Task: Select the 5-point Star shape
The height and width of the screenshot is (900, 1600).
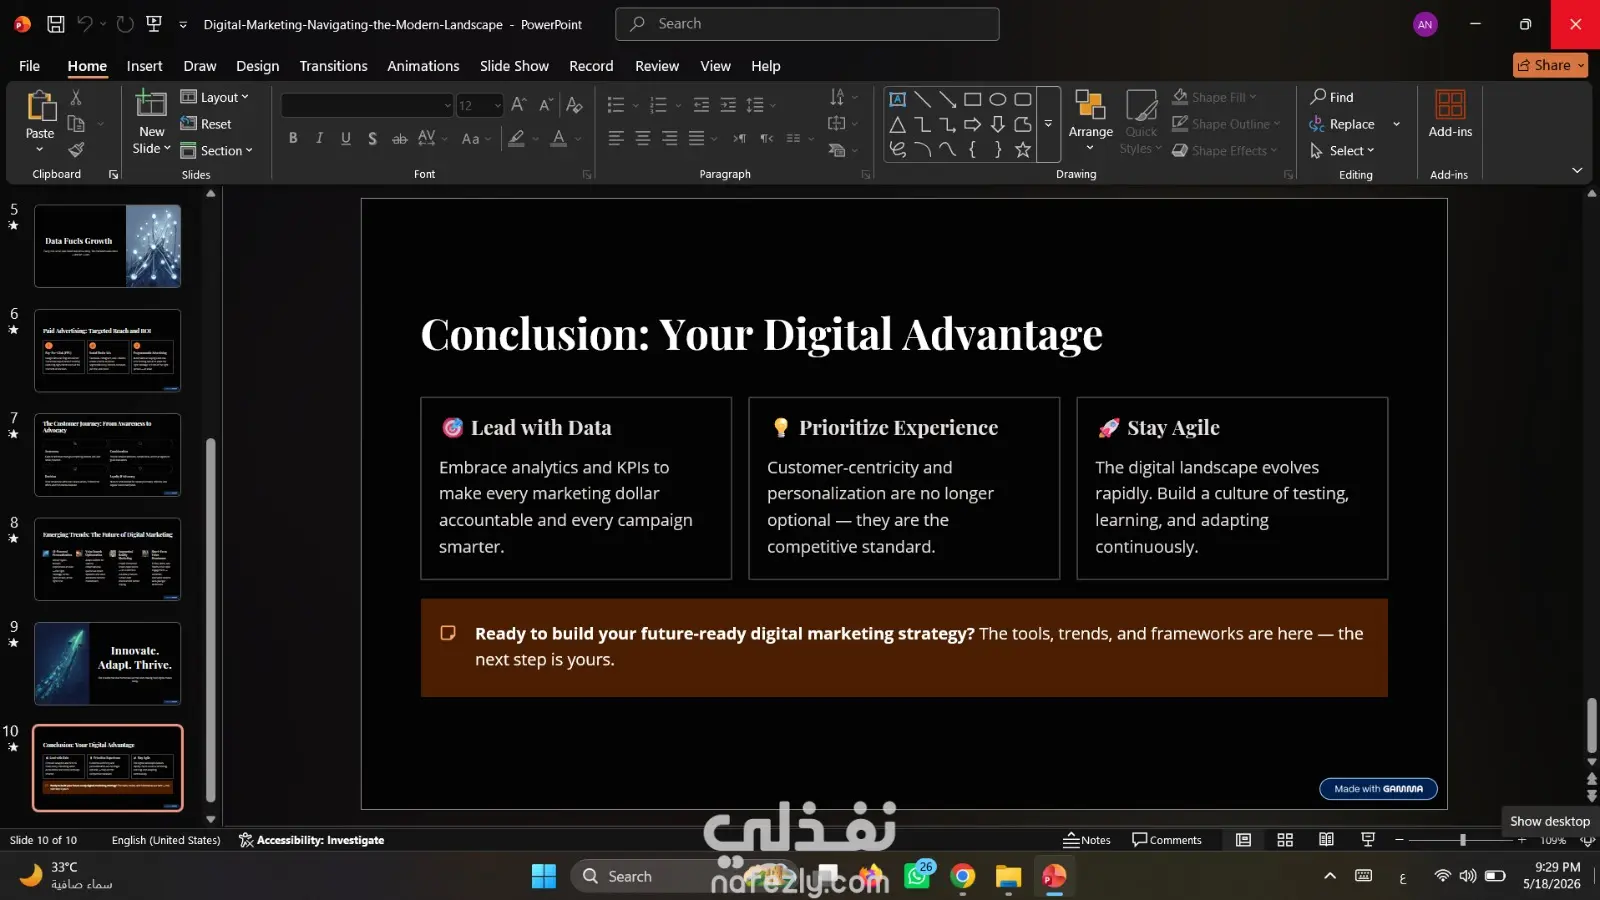Action: [x=1022, y=150]
